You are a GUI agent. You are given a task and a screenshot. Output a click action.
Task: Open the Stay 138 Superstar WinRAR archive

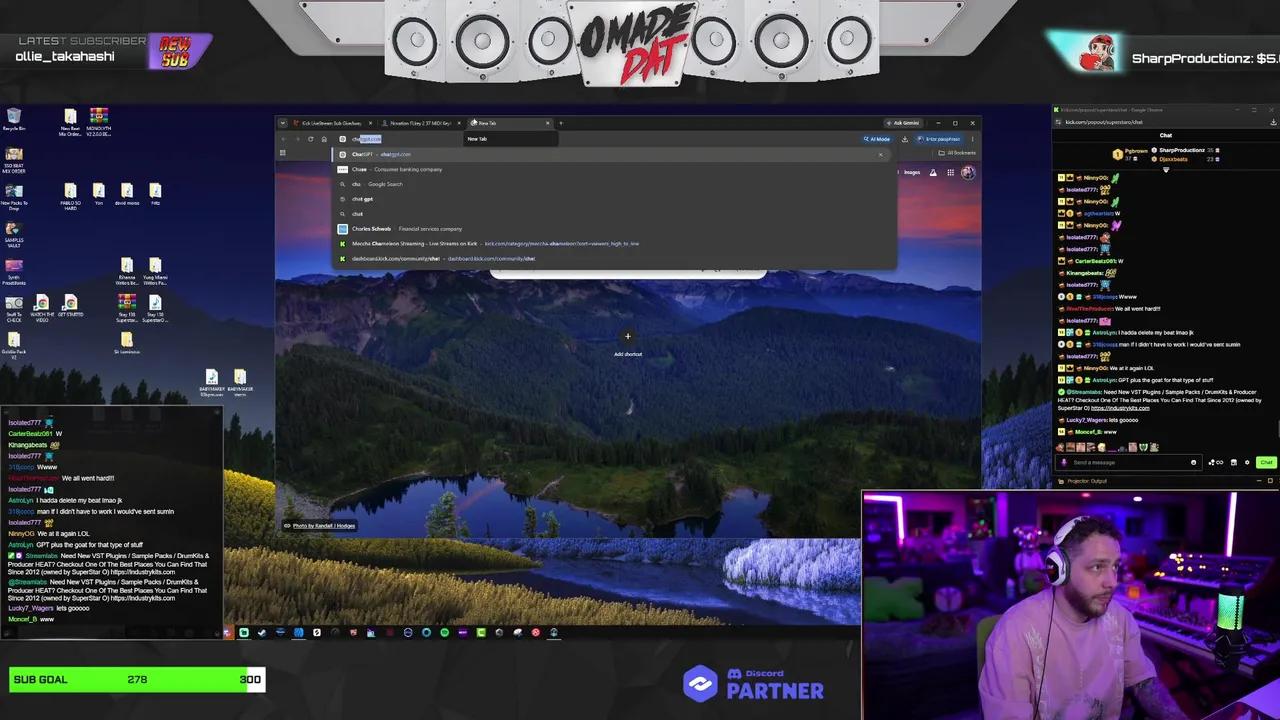127,308
